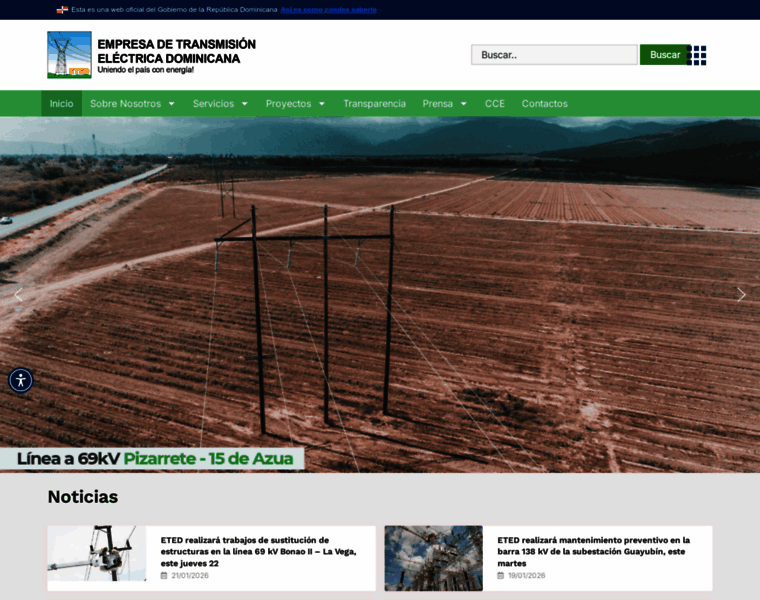Expand the Prensa menu arrow
760x600 pixels.
[464, 104]
